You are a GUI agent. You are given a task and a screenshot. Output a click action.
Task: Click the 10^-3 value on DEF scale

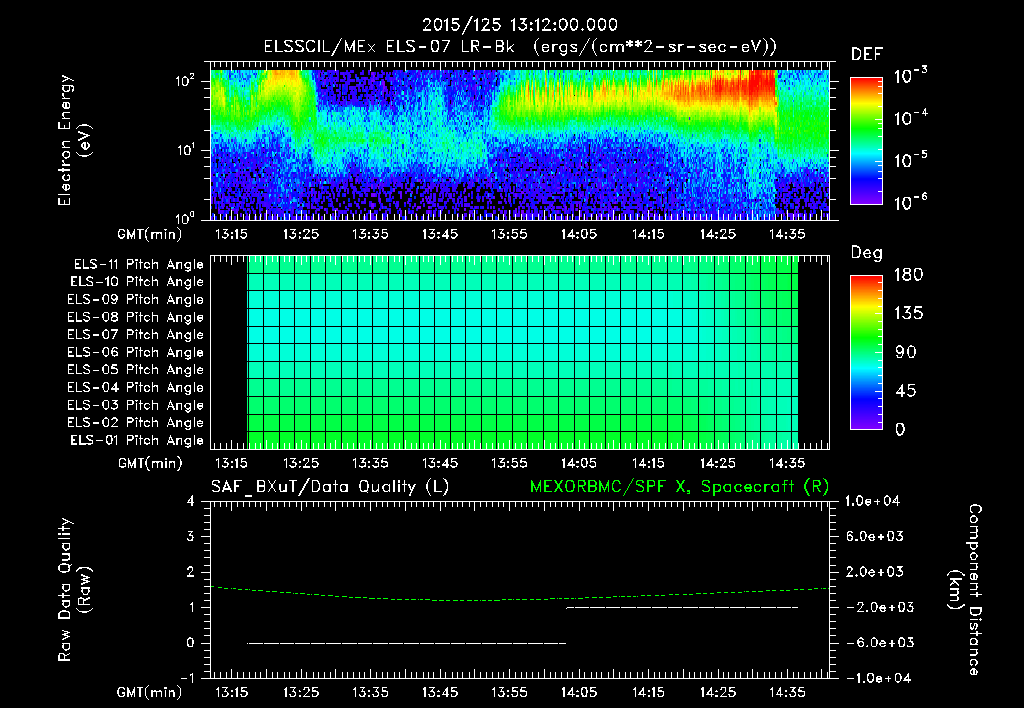(x=910, y=76)
